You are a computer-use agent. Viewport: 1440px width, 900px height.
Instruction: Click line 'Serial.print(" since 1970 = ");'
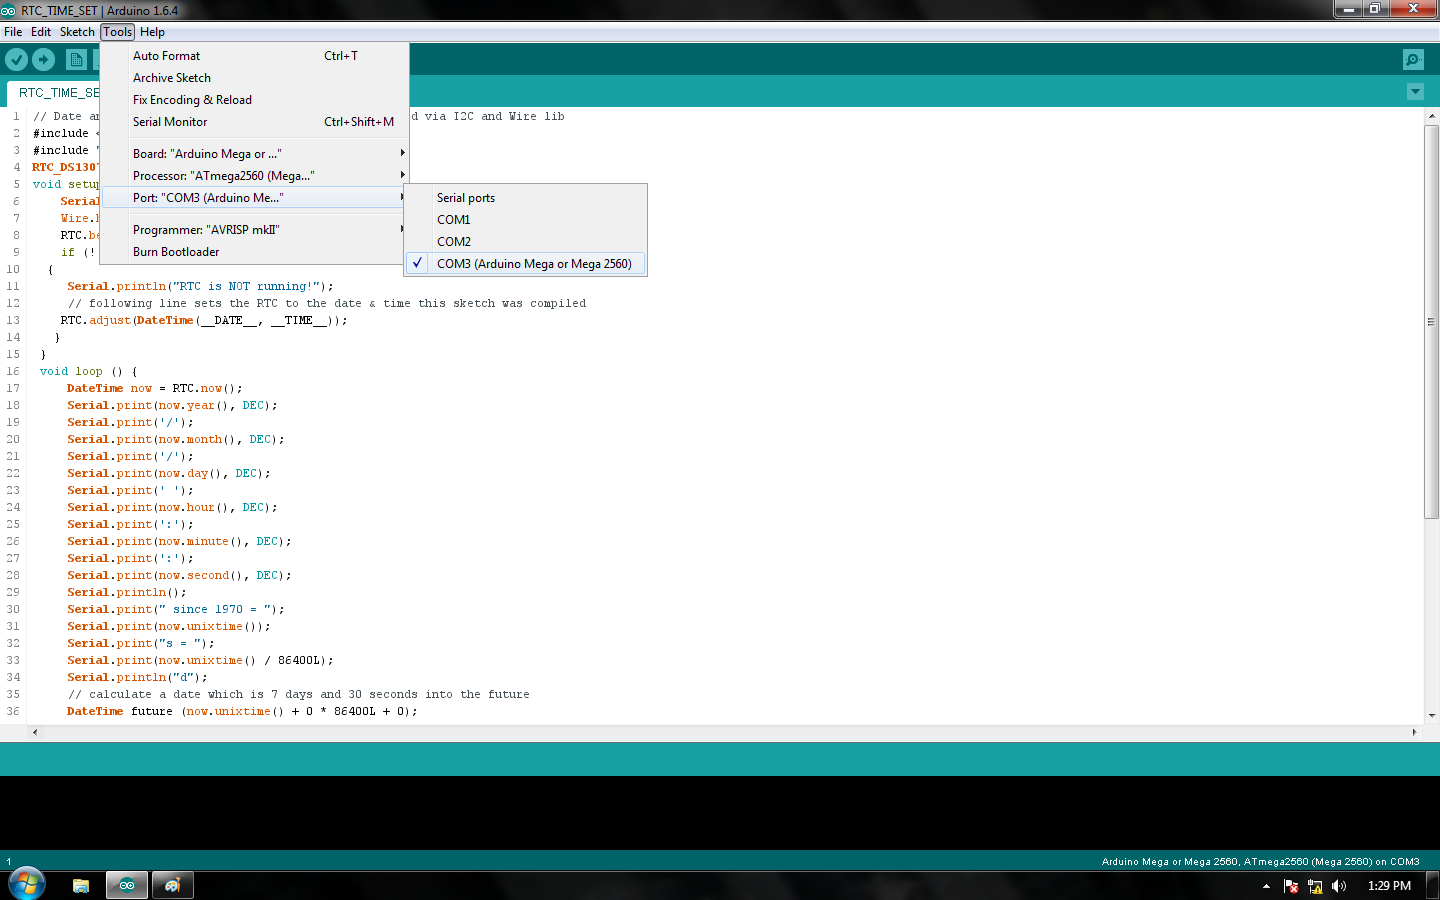click(x=176, y=609)
